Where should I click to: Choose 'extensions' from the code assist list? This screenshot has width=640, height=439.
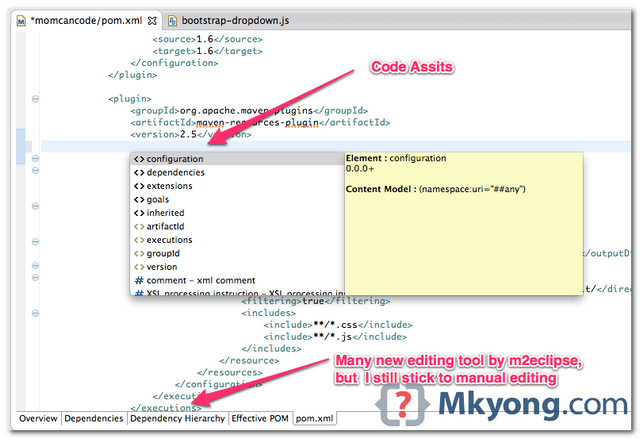[237, 186]
